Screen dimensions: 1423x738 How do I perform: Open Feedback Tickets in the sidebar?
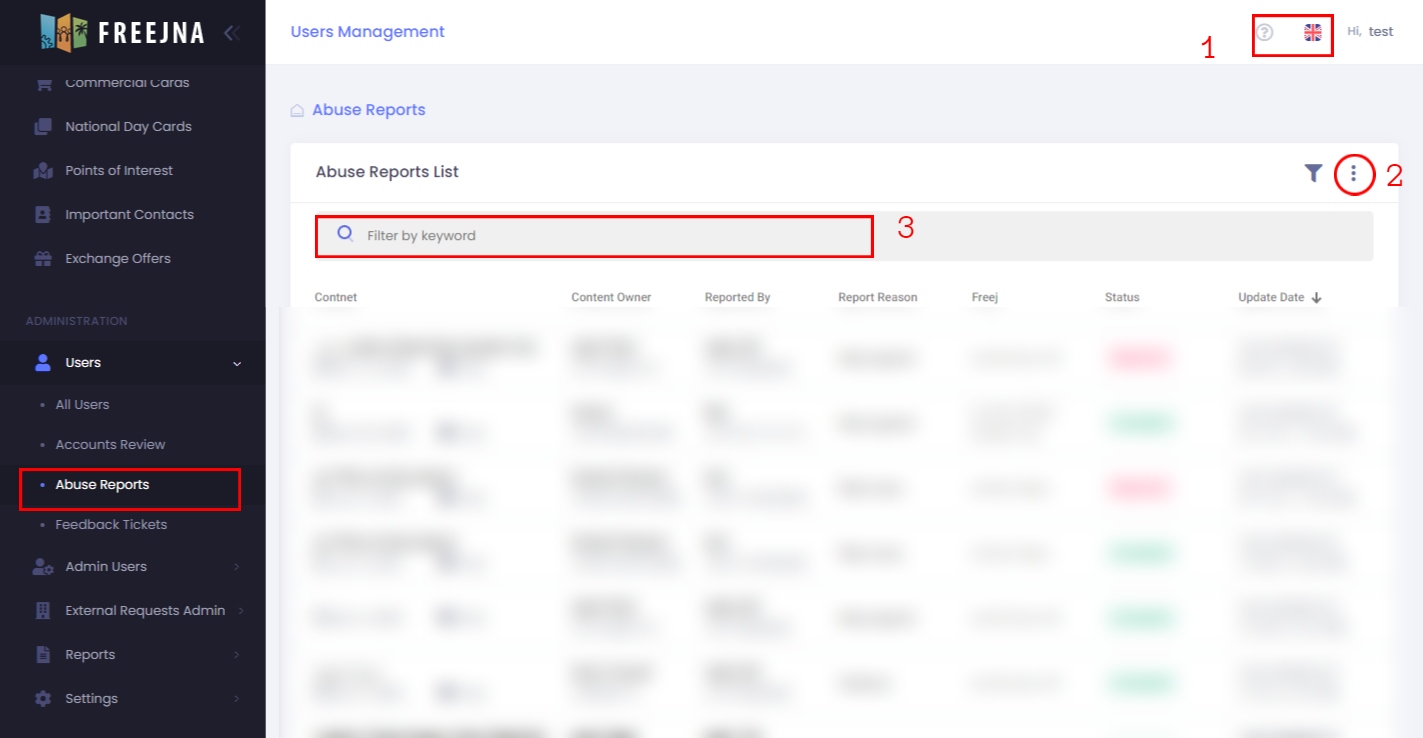pyautogui.click(x=111, y=525)
